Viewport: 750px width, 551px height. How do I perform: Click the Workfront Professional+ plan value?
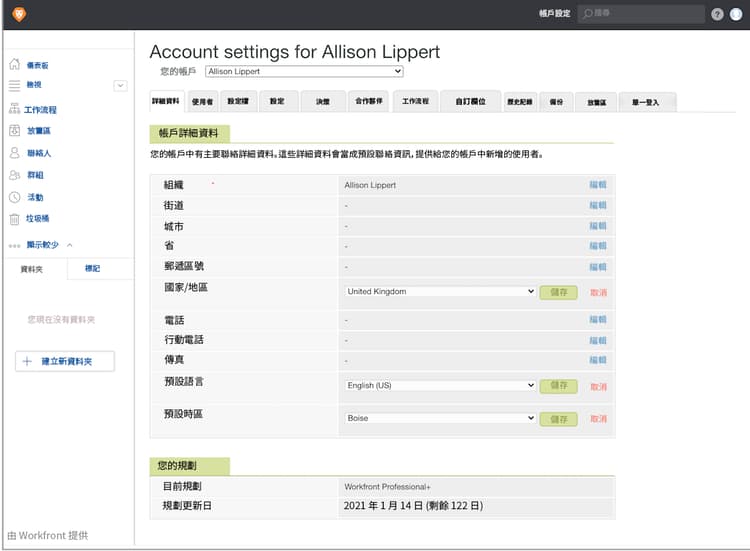(x=387, y=486)
